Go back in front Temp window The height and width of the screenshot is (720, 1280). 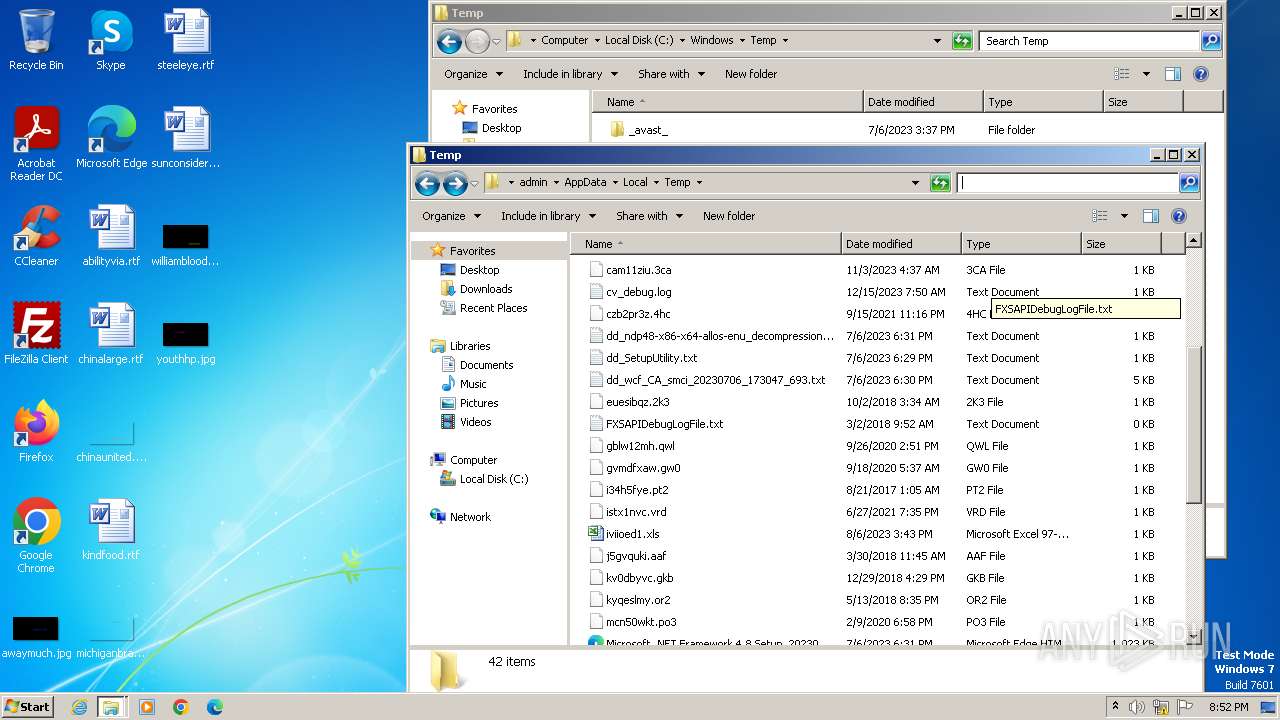pyautogui.click(x=427, y=183)
